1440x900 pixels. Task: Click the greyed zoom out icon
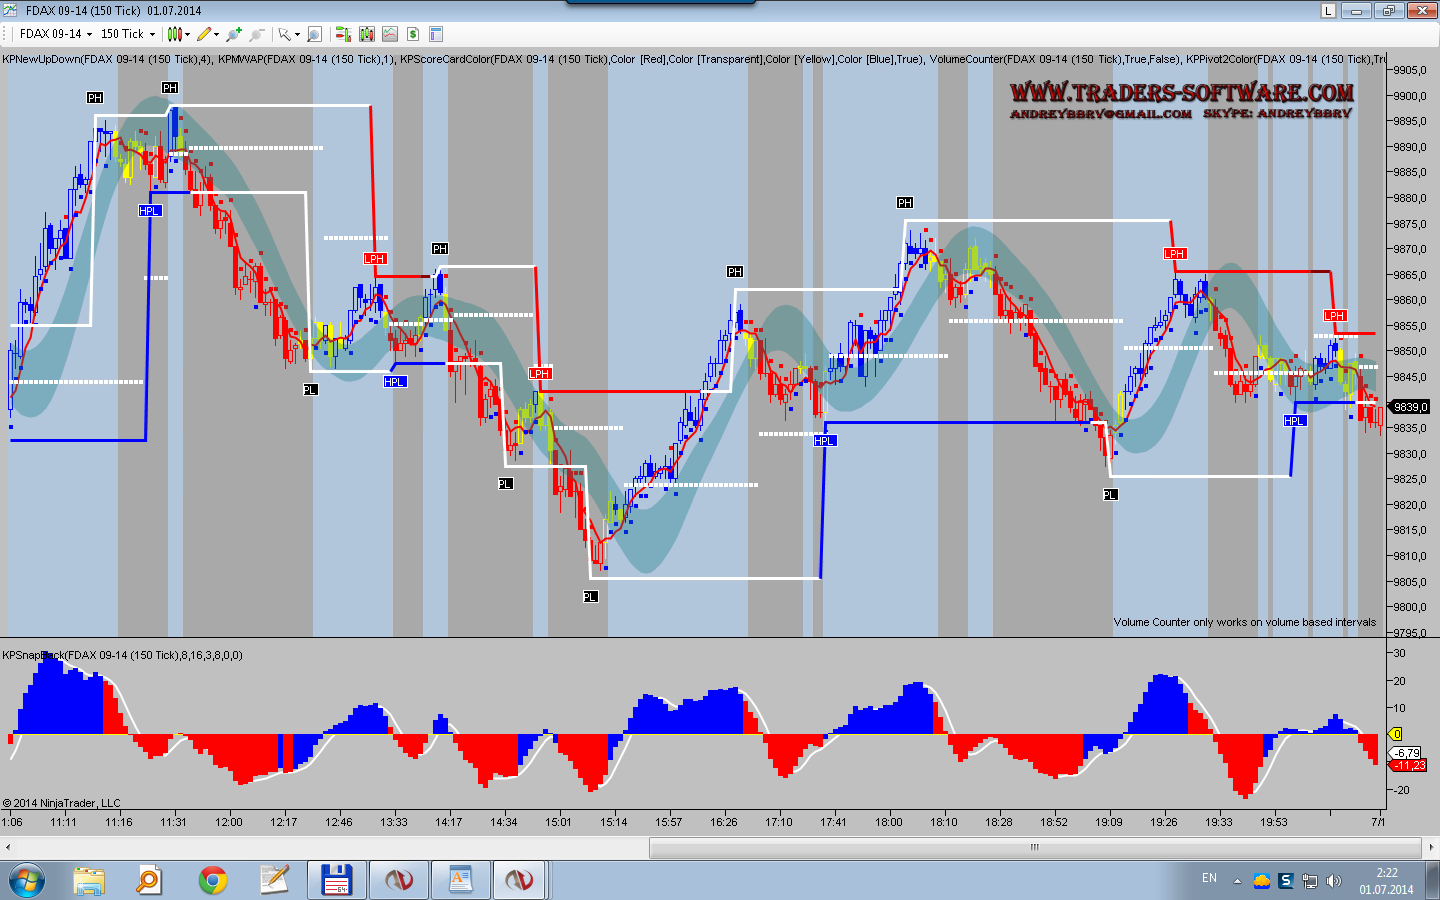pyautogui.click(x=257, y=34)
